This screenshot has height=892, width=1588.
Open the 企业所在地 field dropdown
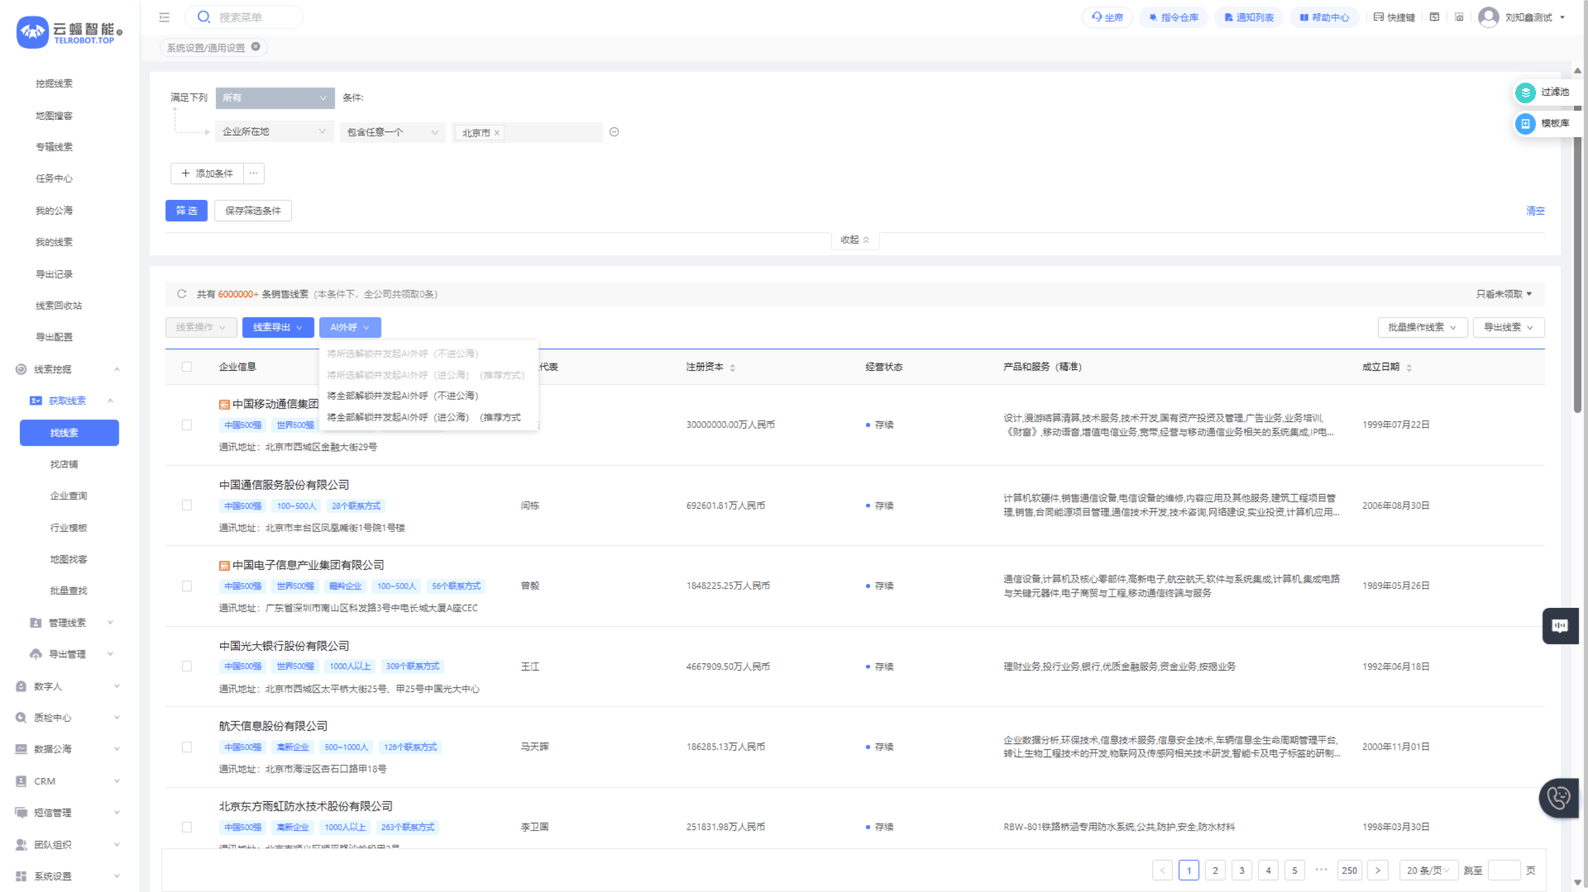(x=273, y=132)
